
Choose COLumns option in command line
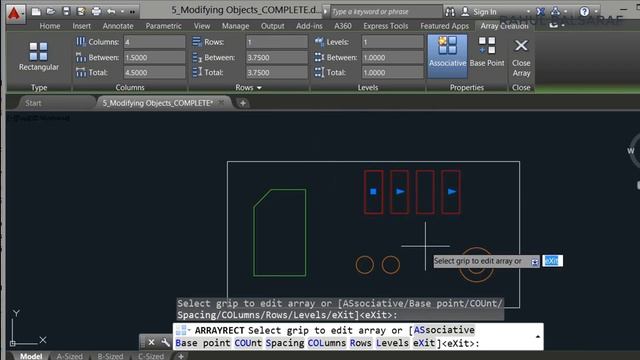click(x=327, y=343)
